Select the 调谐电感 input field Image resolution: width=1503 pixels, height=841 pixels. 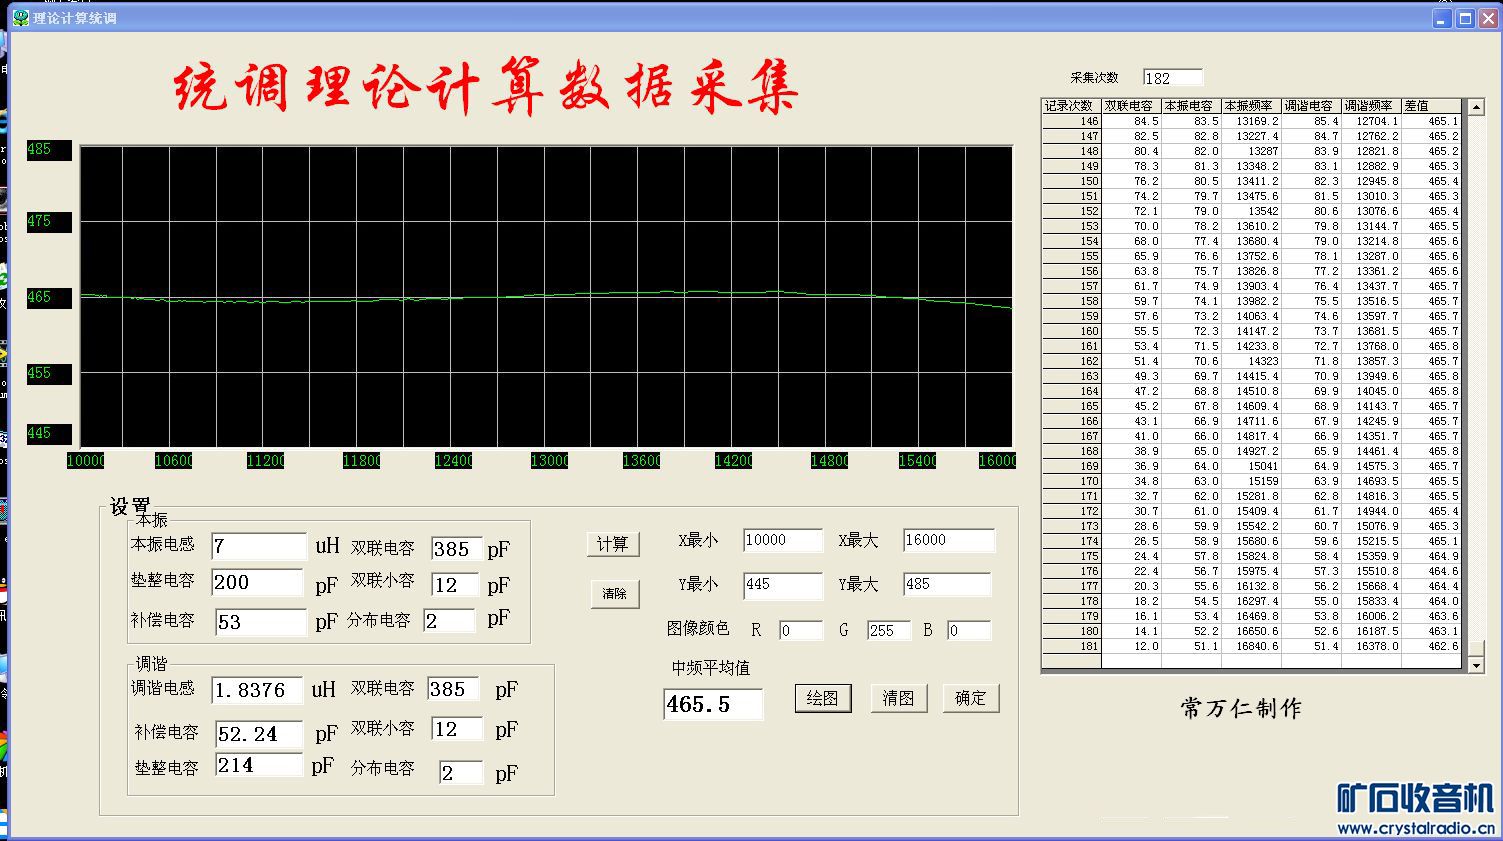pyautogui.click(x=257, y=690)
